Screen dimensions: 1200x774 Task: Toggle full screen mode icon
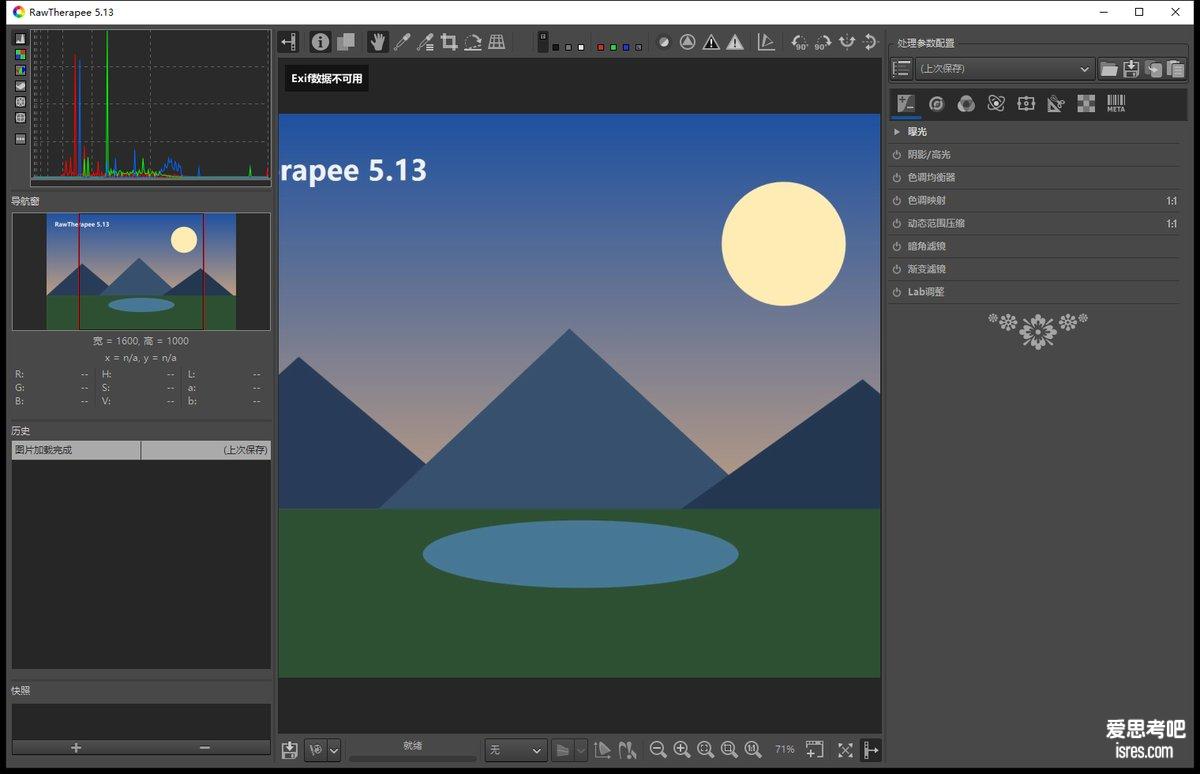coord(846,750)
